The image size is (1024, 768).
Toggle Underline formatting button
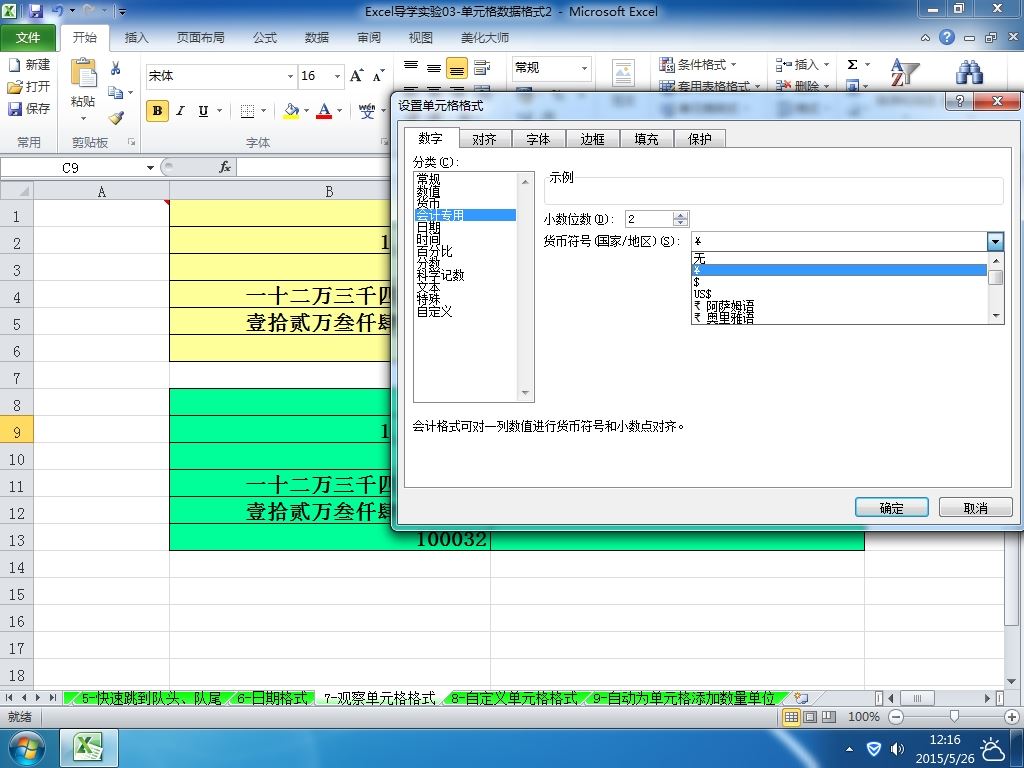pos(203,111)
